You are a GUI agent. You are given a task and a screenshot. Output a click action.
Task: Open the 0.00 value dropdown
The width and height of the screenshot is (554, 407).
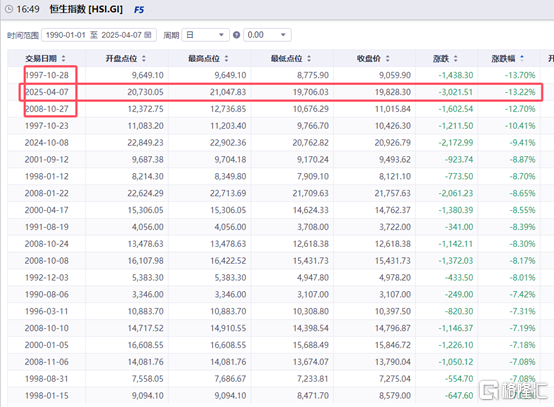click(x=267, y=35)
